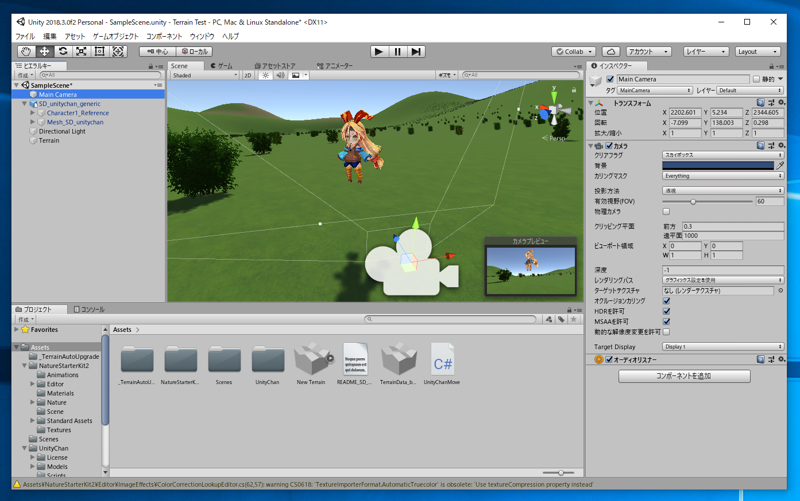Click the warning icon in status bar
Viewport: 800px width, 501px height.
(x=17, y=484)
